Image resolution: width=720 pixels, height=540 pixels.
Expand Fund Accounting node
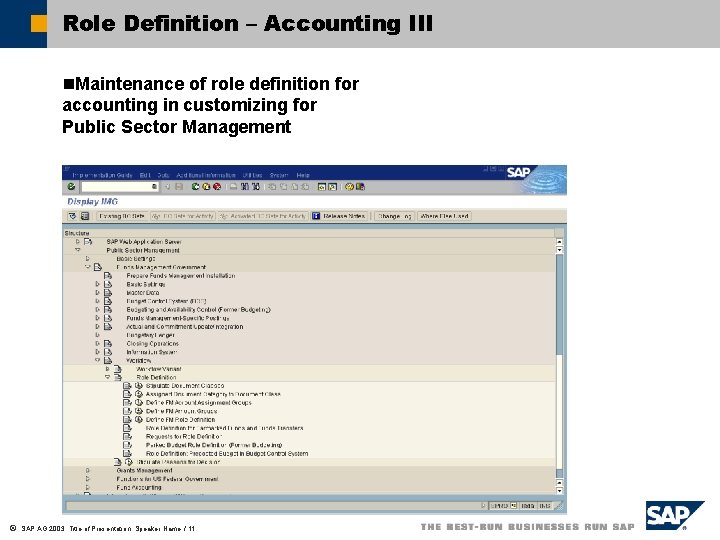[x=88, y=487]
